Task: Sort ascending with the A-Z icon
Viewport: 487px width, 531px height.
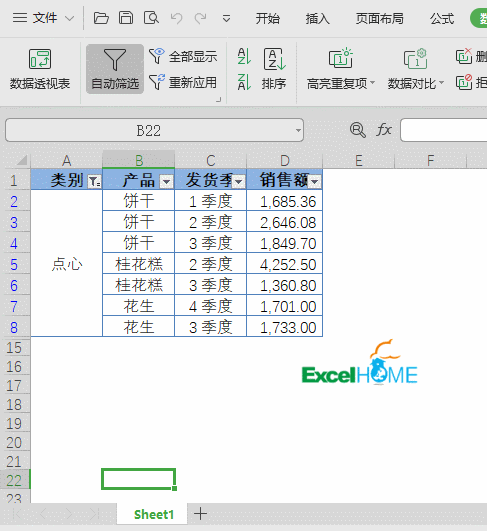Action: [244, 56]
